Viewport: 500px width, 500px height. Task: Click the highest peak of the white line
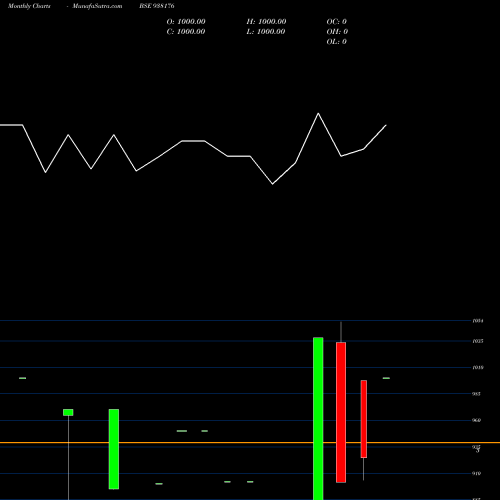(318, 114)
